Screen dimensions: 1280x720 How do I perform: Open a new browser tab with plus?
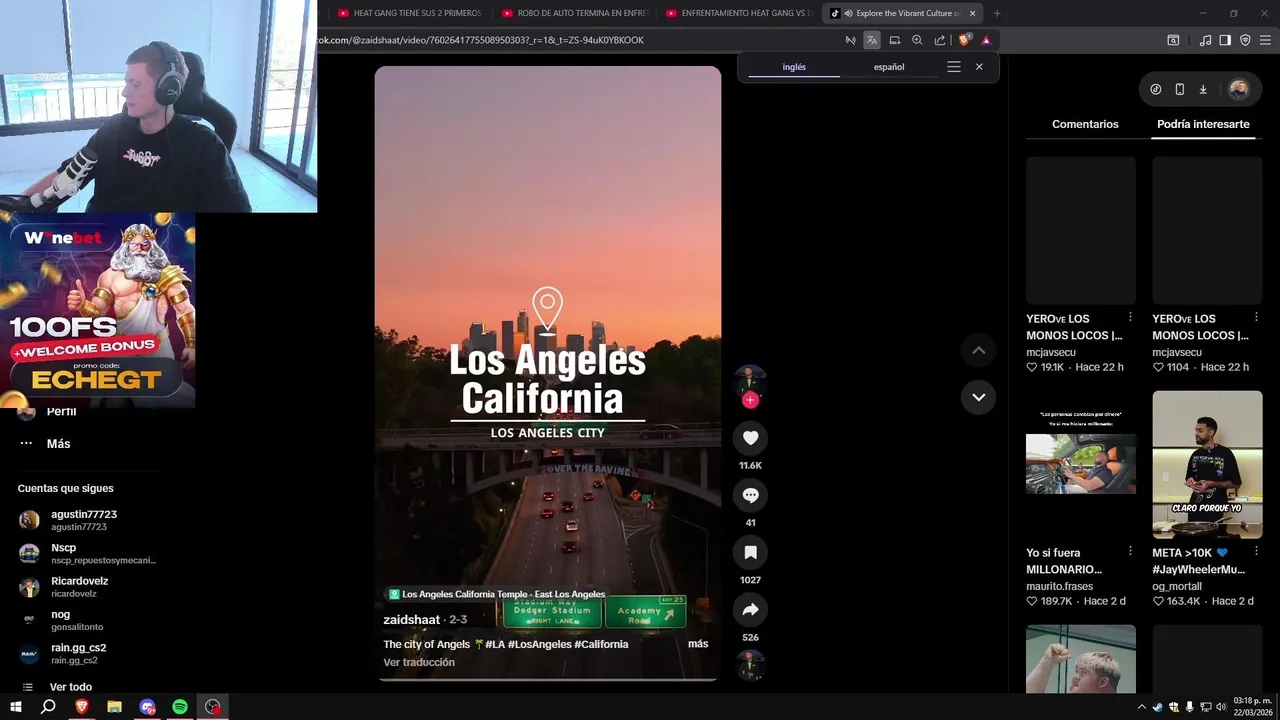(997, 13)
